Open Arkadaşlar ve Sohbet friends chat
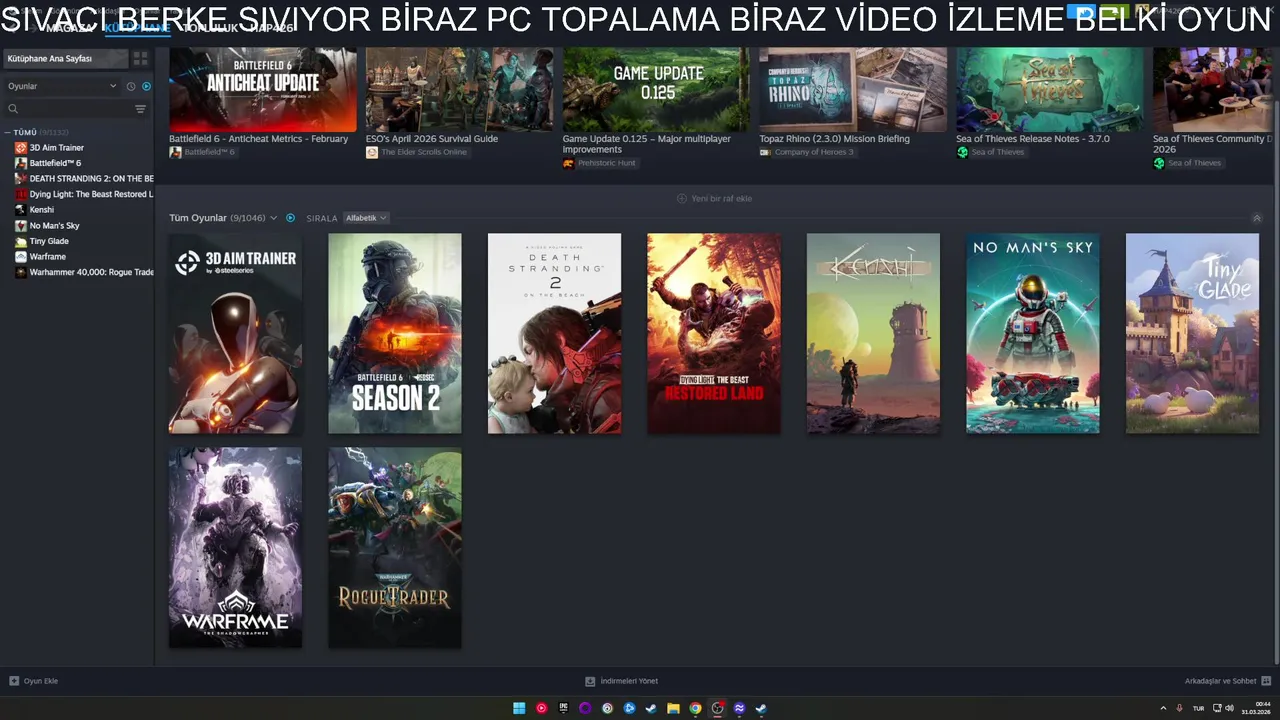The height and width of the screenshot is (720, 1280). coord(1226,681)
